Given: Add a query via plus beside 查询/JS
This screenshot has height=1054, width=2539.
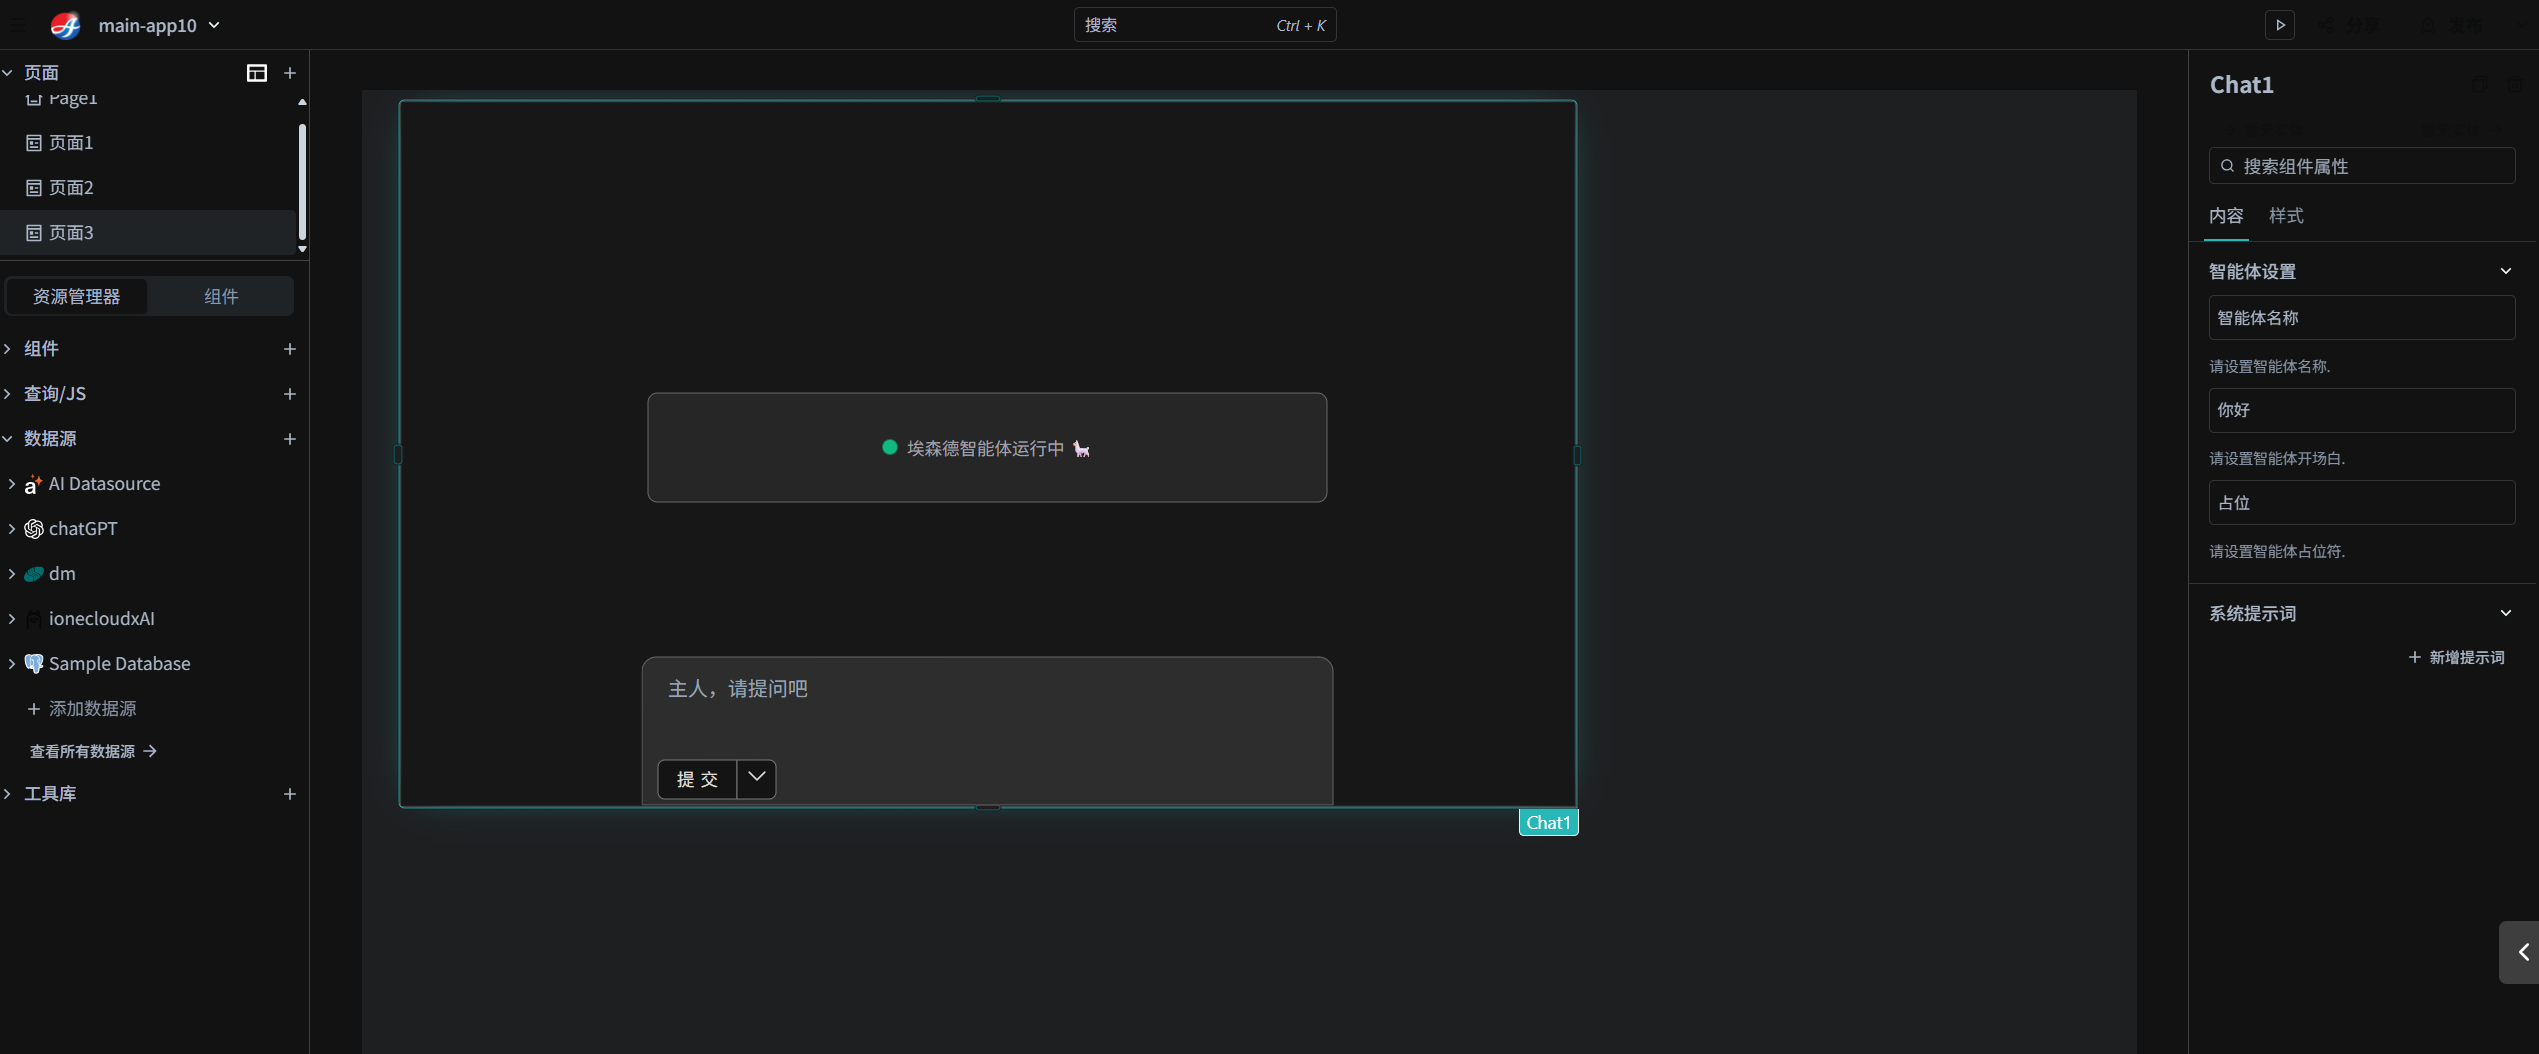Looking at the screenshot, I should 290,394.
